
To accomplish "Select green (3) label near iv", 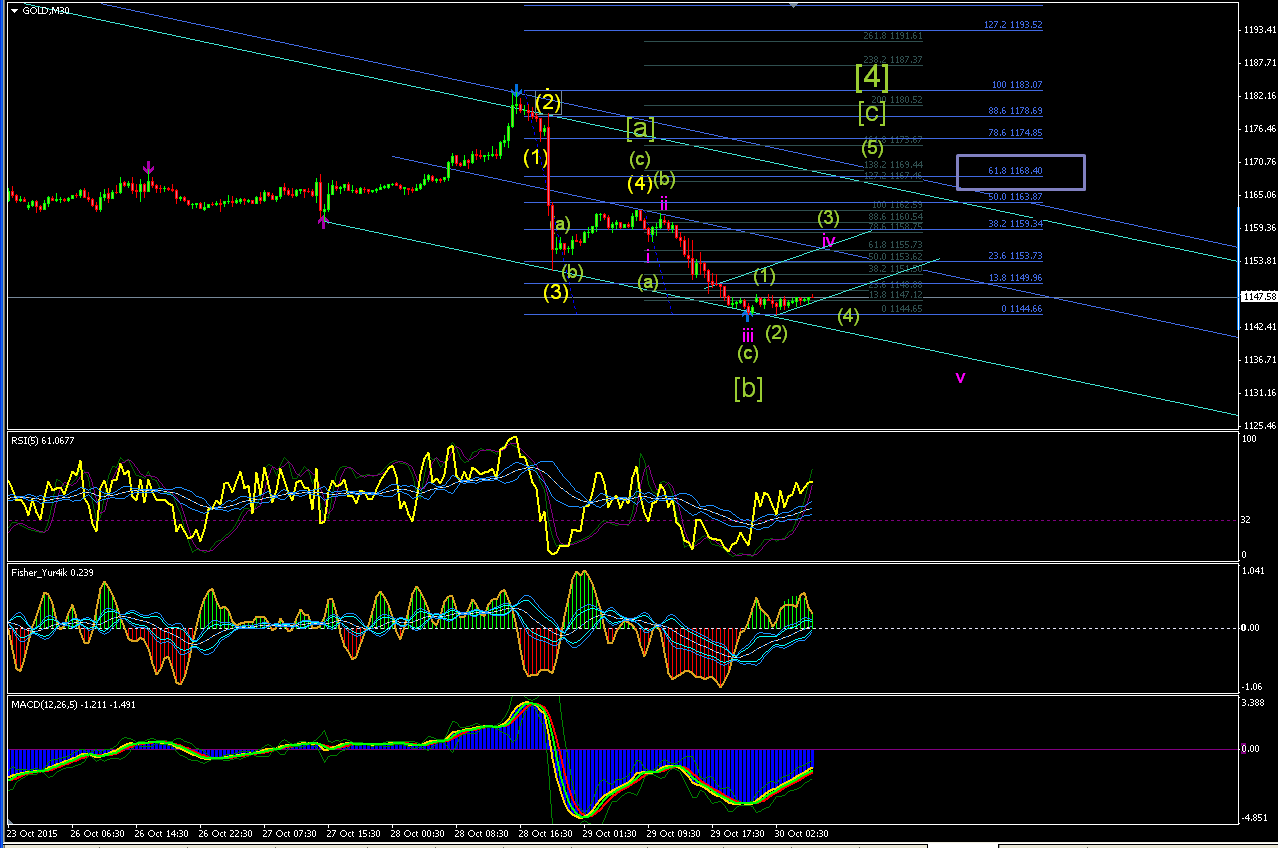I will click(828, 217).
